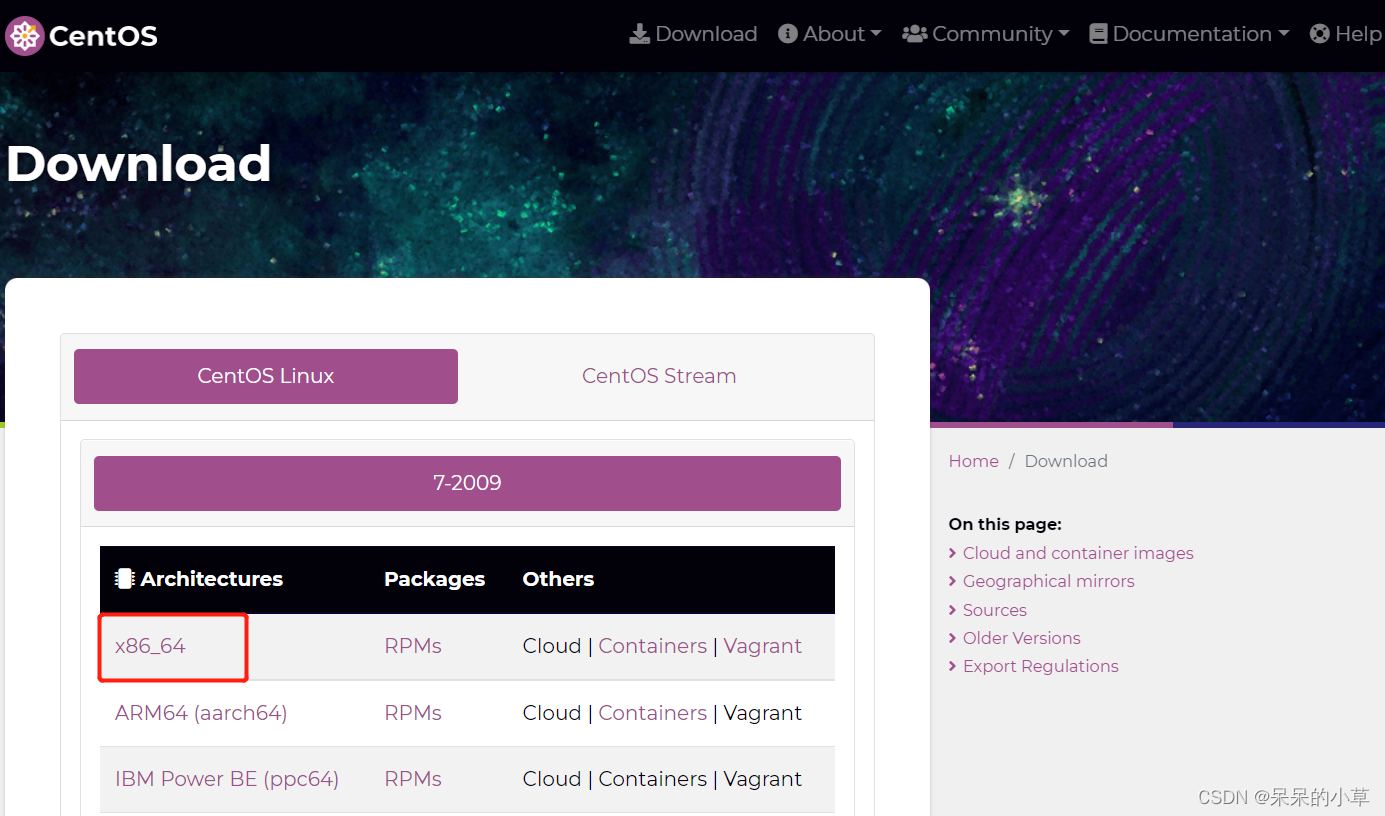Screen dimensions: 1385x816
Task: Click the Download page heading
Action: 139,164
